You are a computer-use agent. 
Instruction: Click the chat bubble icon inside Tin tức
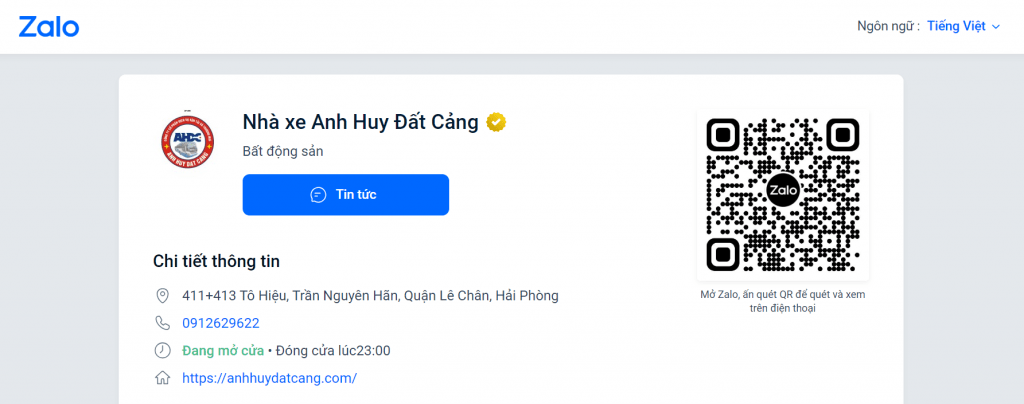[318, 195]
